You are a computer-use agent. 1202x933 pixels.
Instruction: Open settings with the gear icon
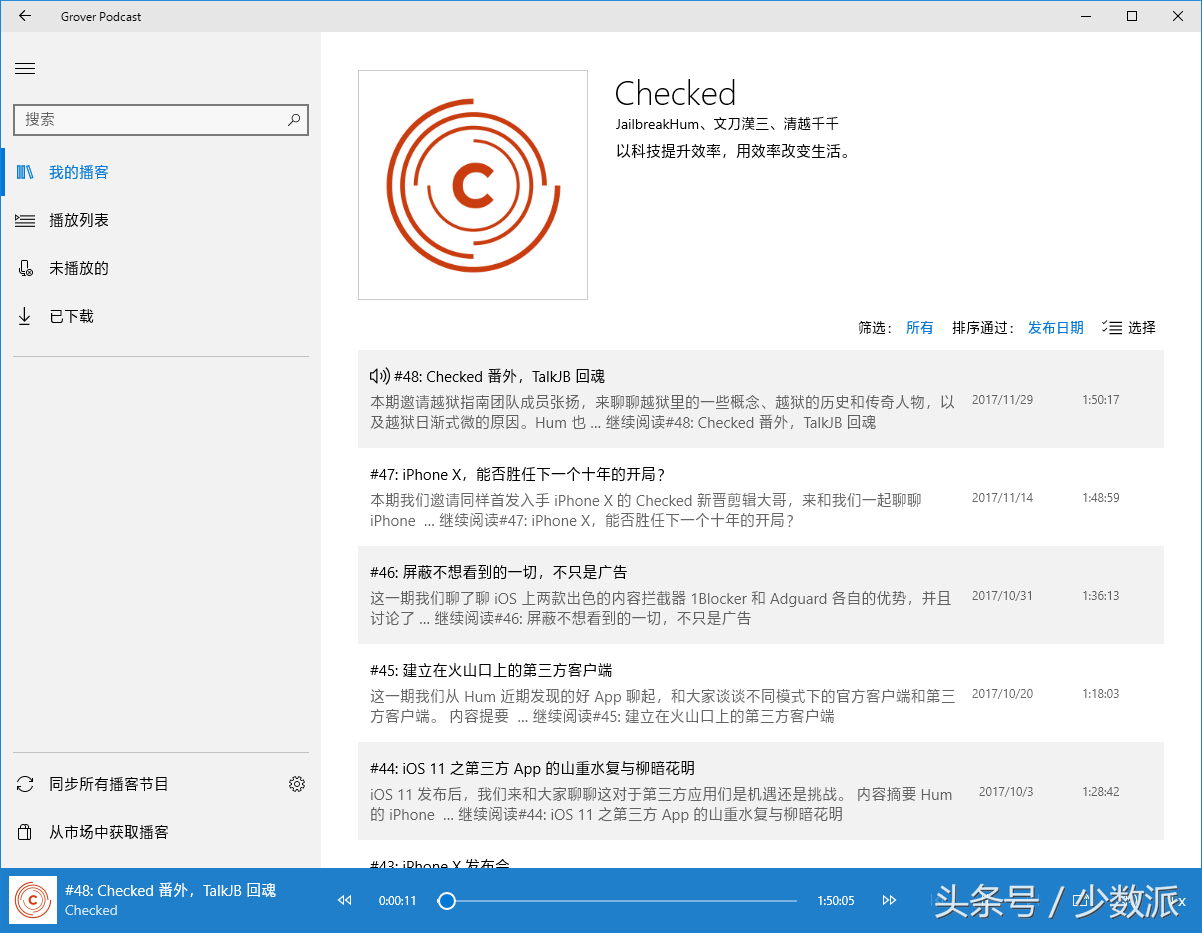[x=297, y=784]
